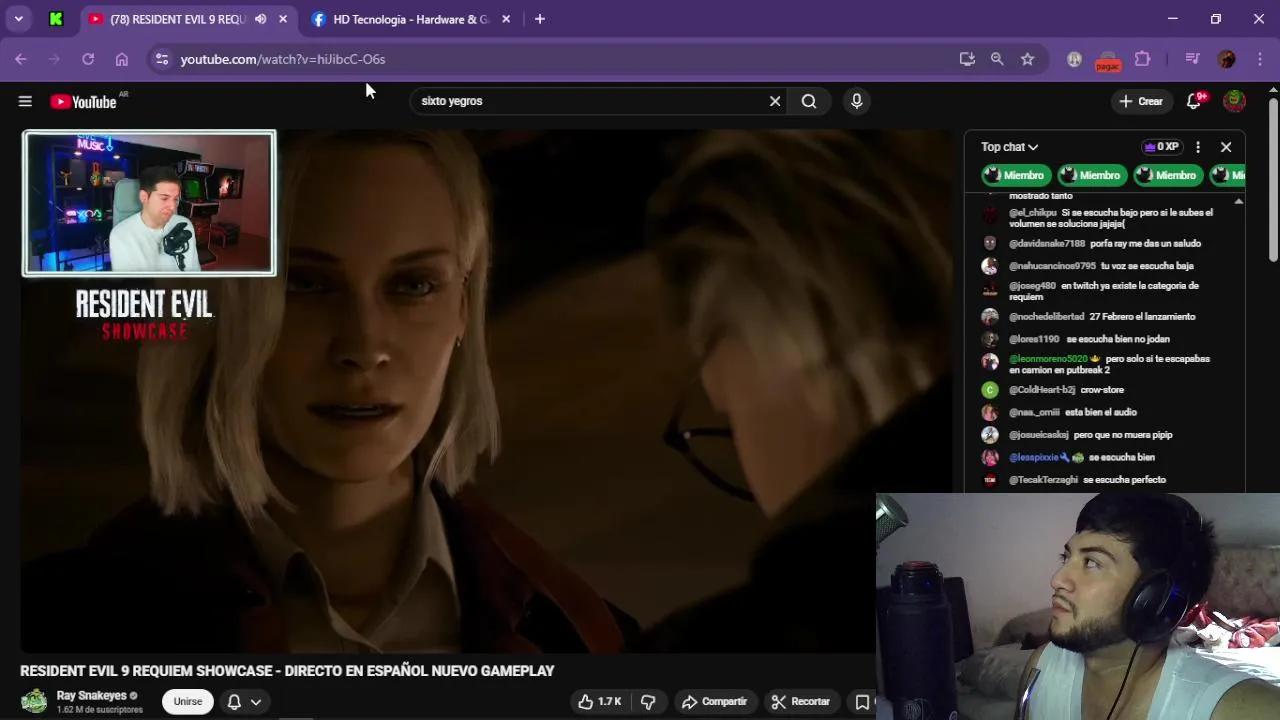The width and height of the screenshot is (1280, 720).
Task: Open the tab search dropdown arrow
Action: pos(18,19)
